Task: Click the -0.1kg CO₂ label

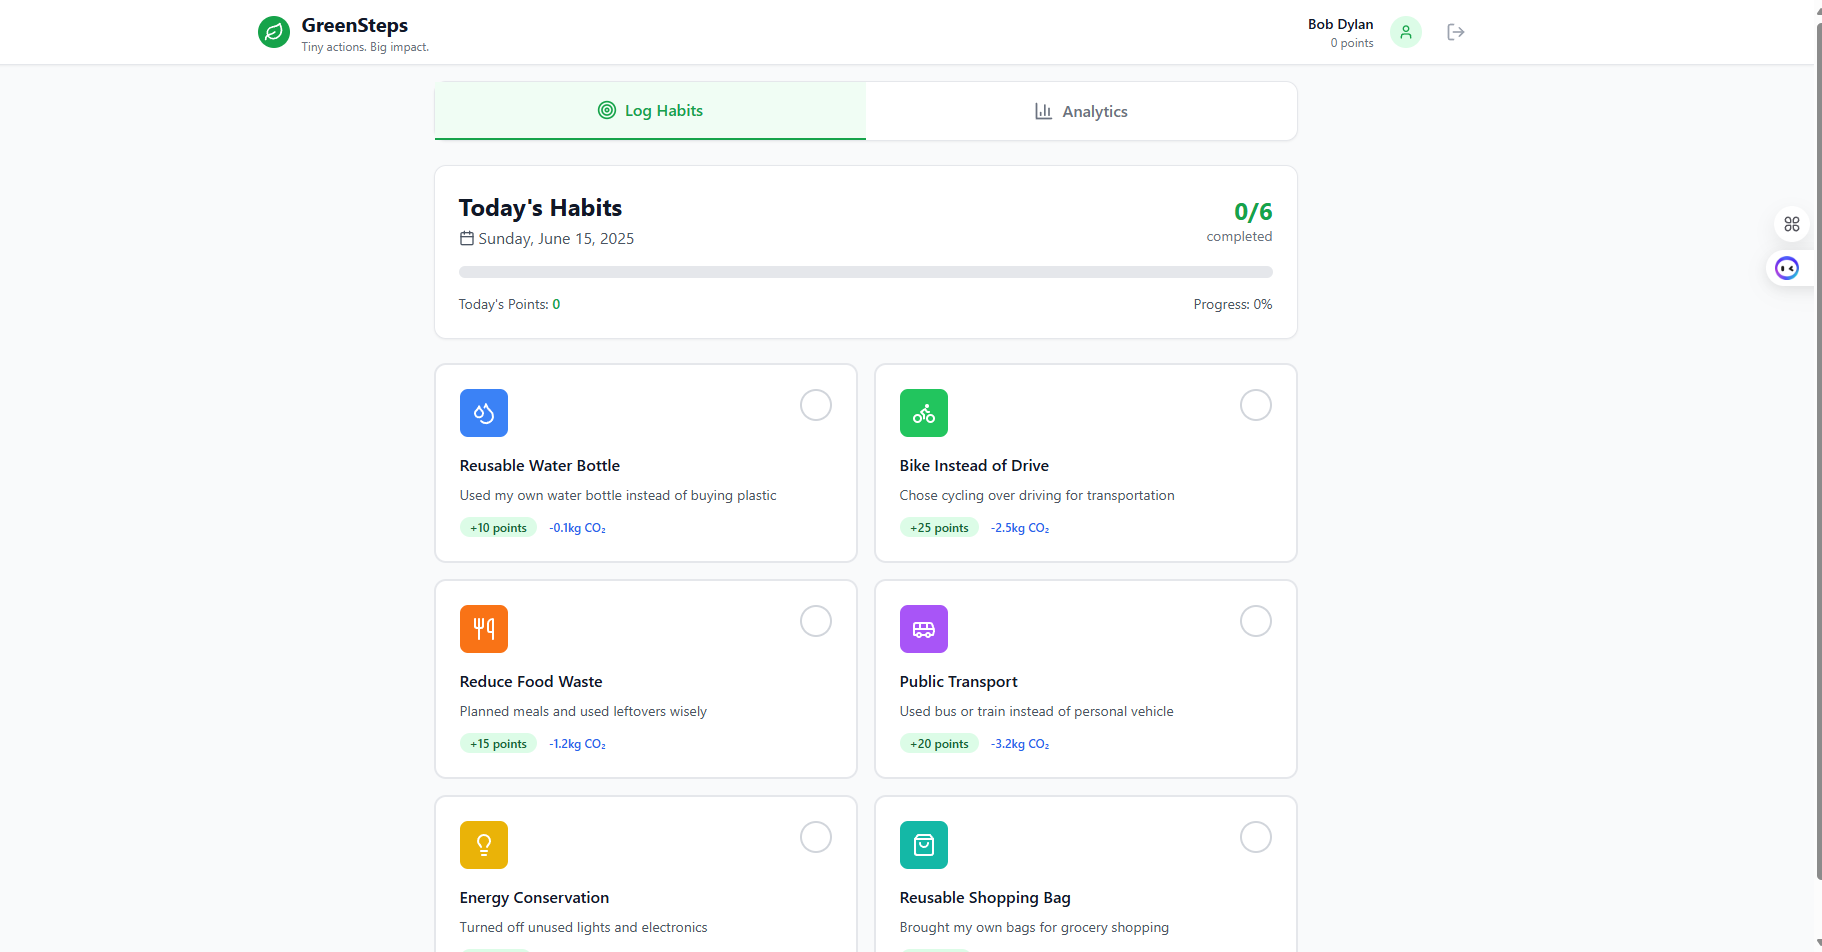Action: pyautogui.click(x=578, y=528)
